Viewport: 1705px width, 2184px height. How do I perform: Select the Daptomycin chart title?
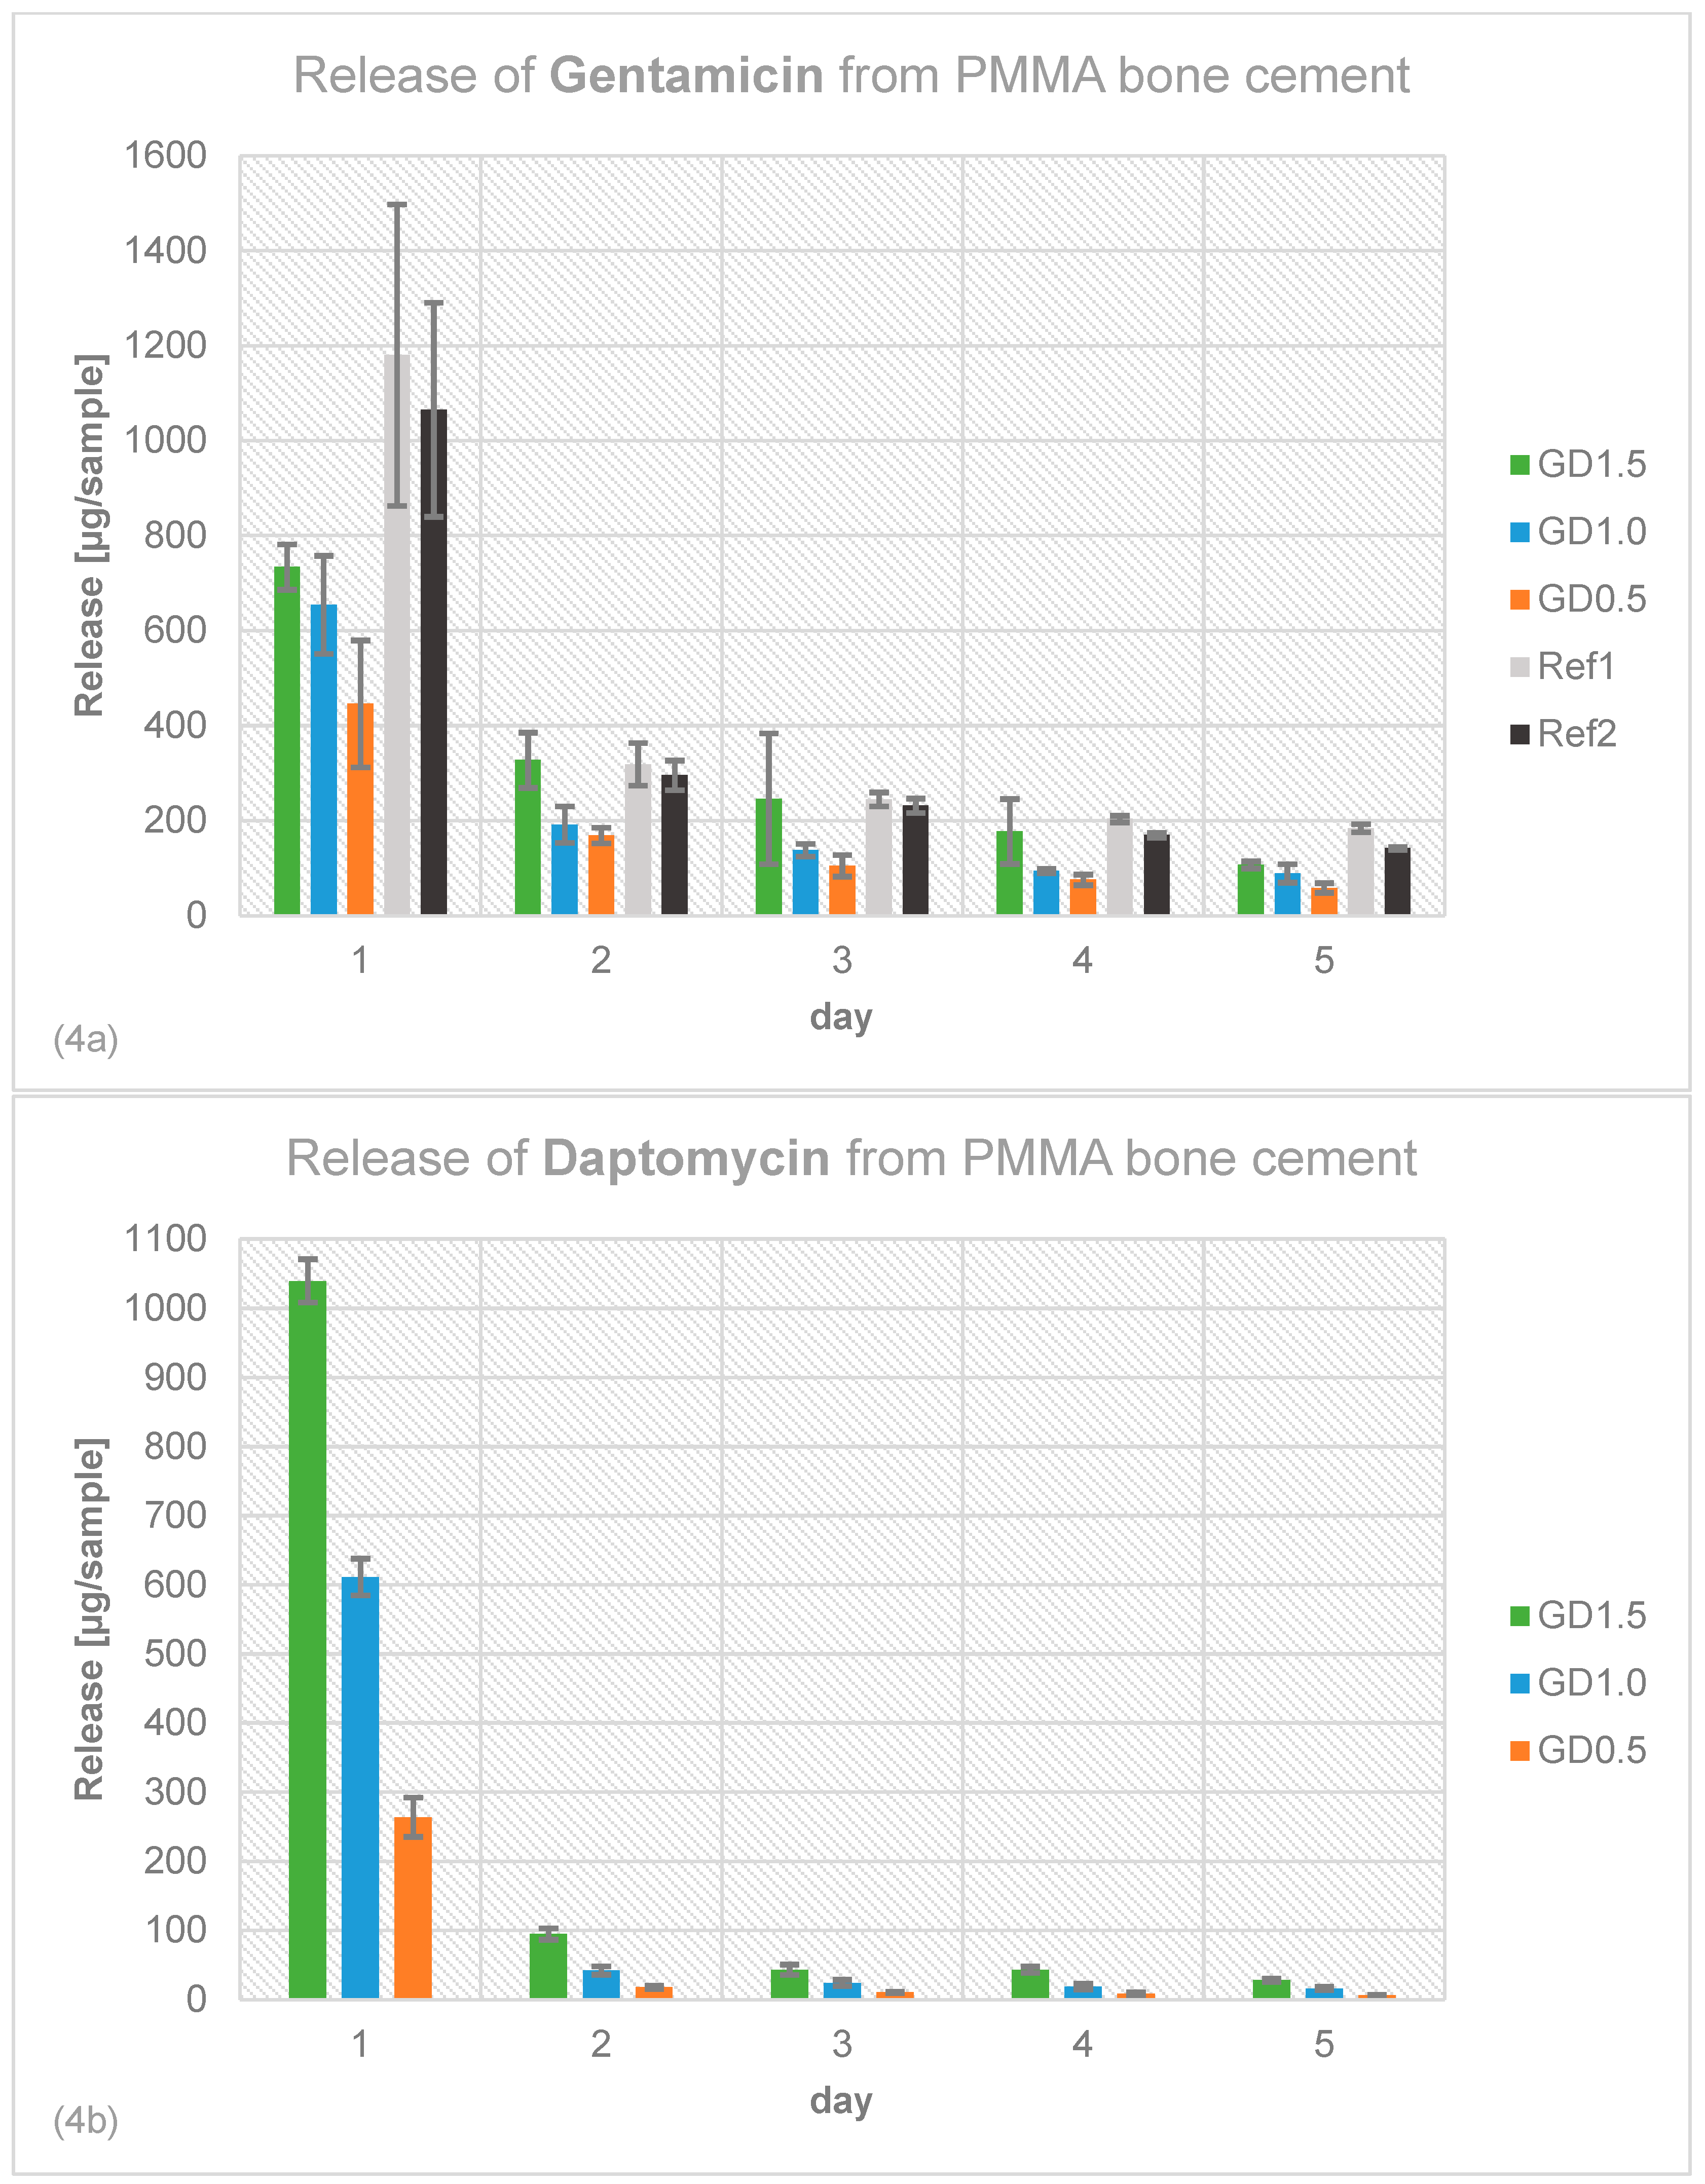pyautogui.click(x=851, y=1158)
